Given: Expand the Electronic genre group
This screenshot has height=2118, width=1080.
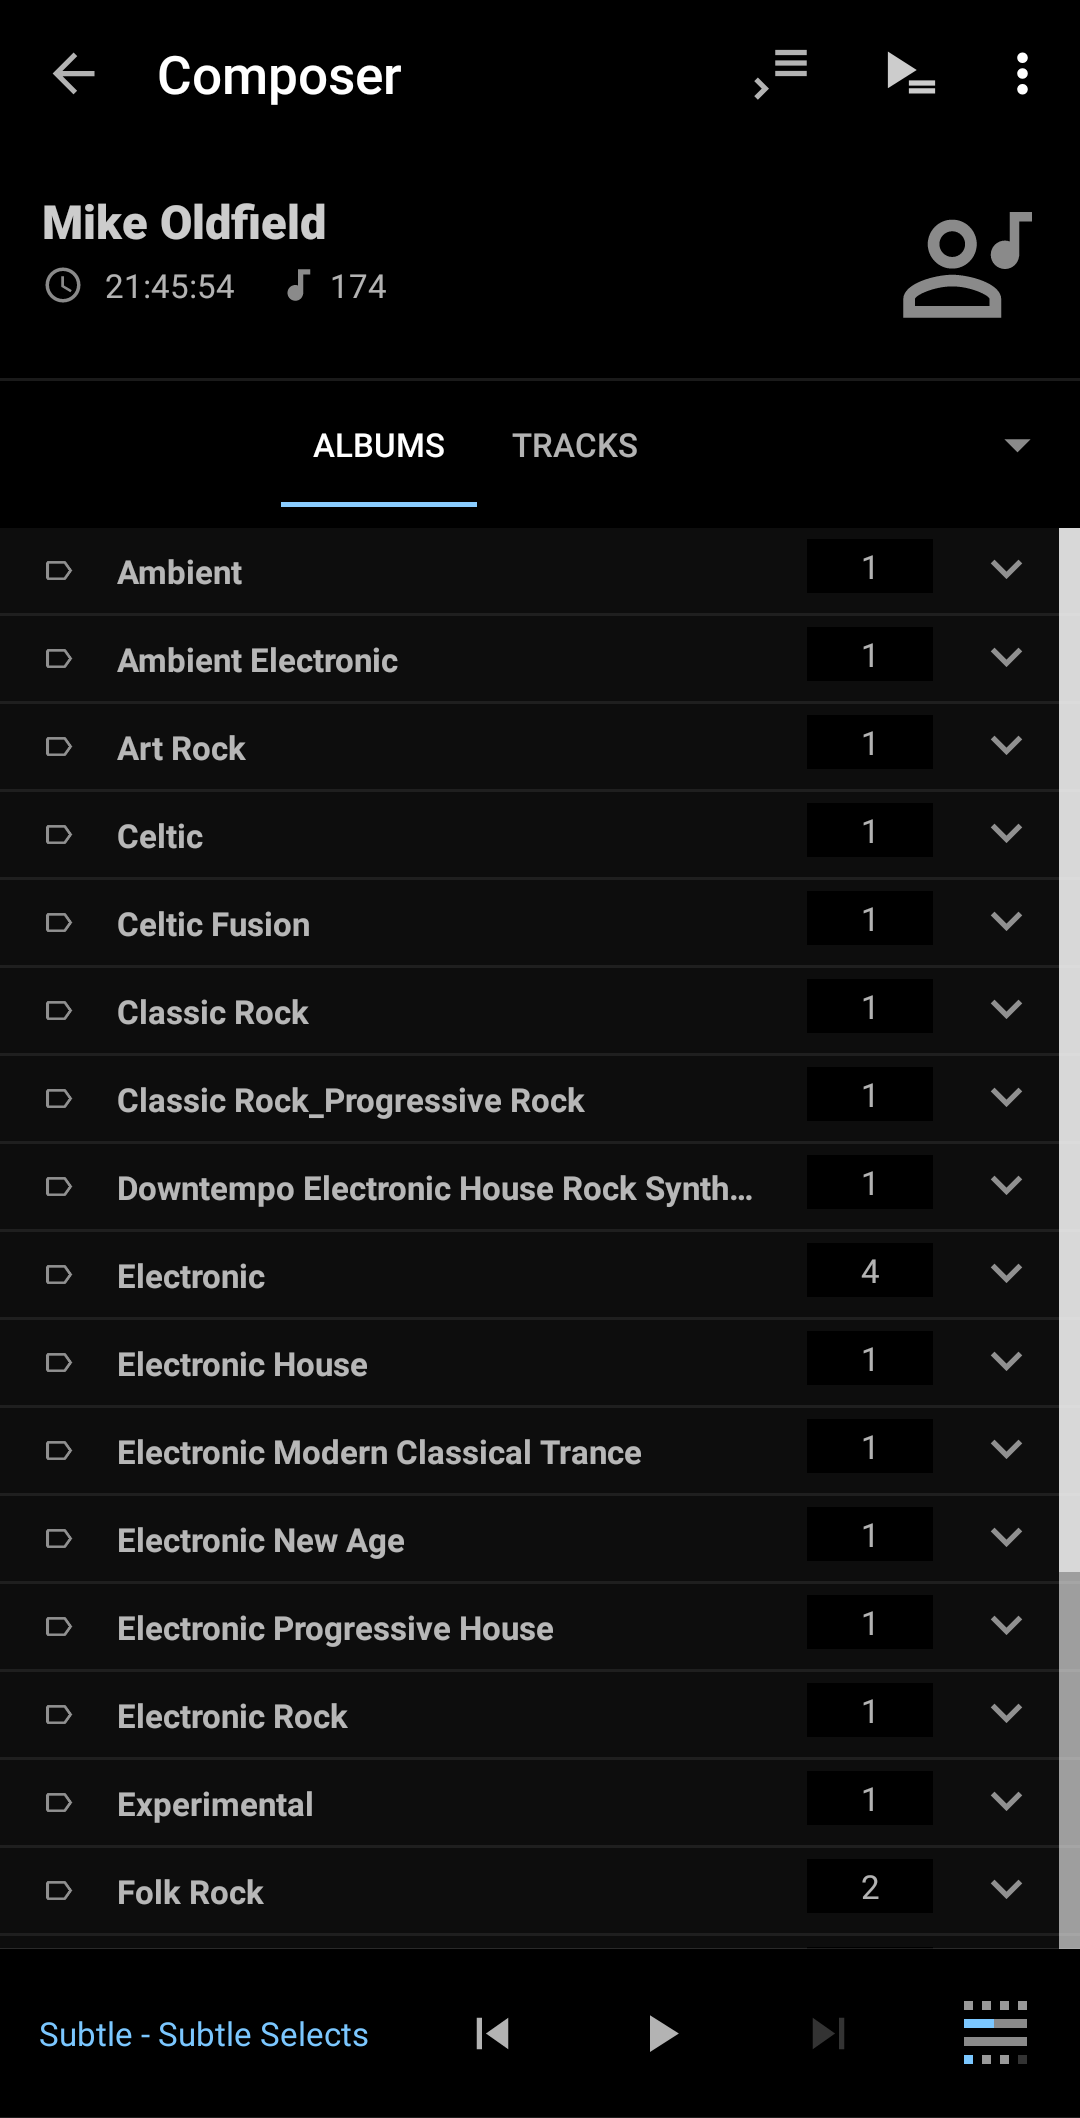Looking at the screenshot, I should point(1006,1273).
